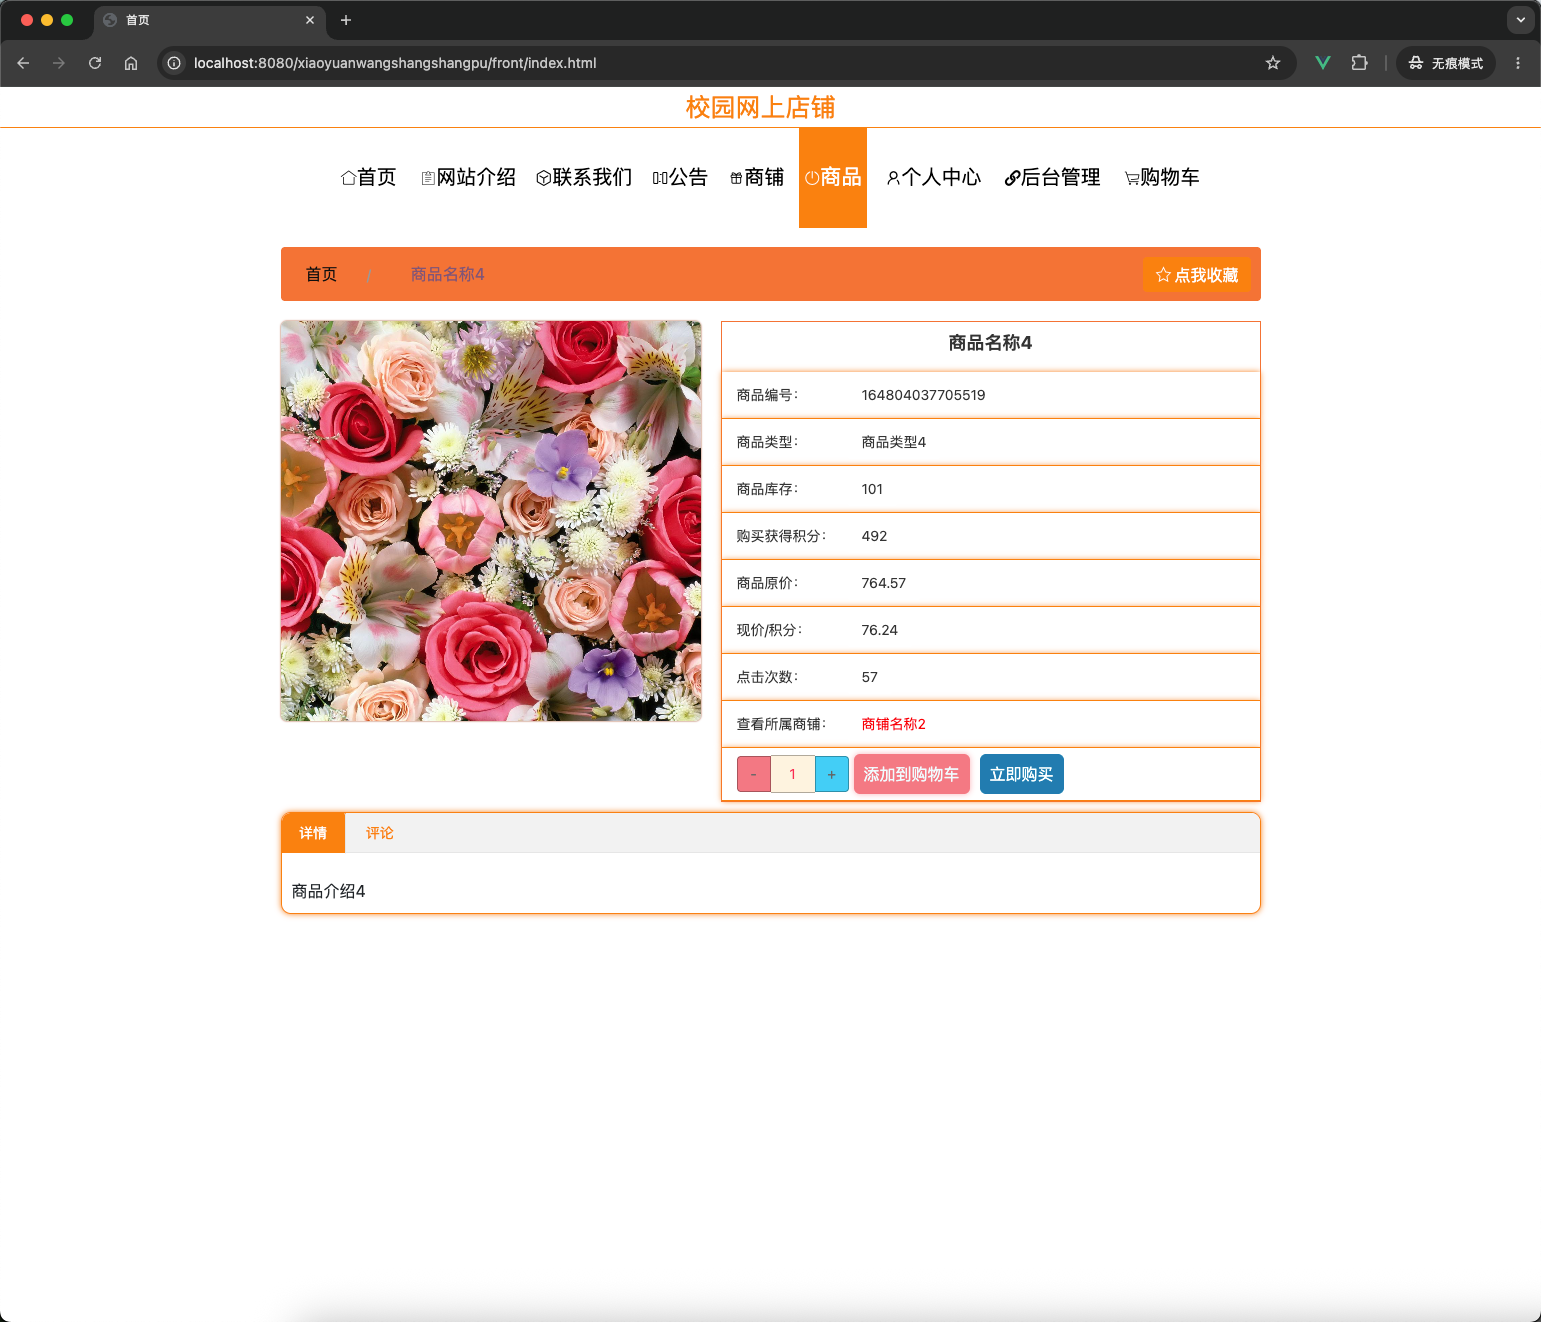Go to 首页 in navigation menu
Screen dimensions: 1541x1322
(x=369, y=177)
